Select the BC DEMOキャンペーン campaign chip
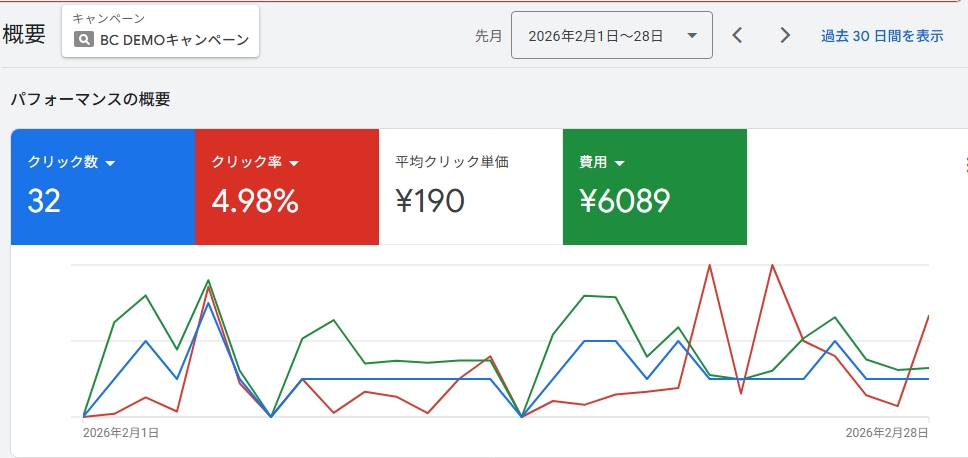The image size is (968, 458). (x=161, y=32)
